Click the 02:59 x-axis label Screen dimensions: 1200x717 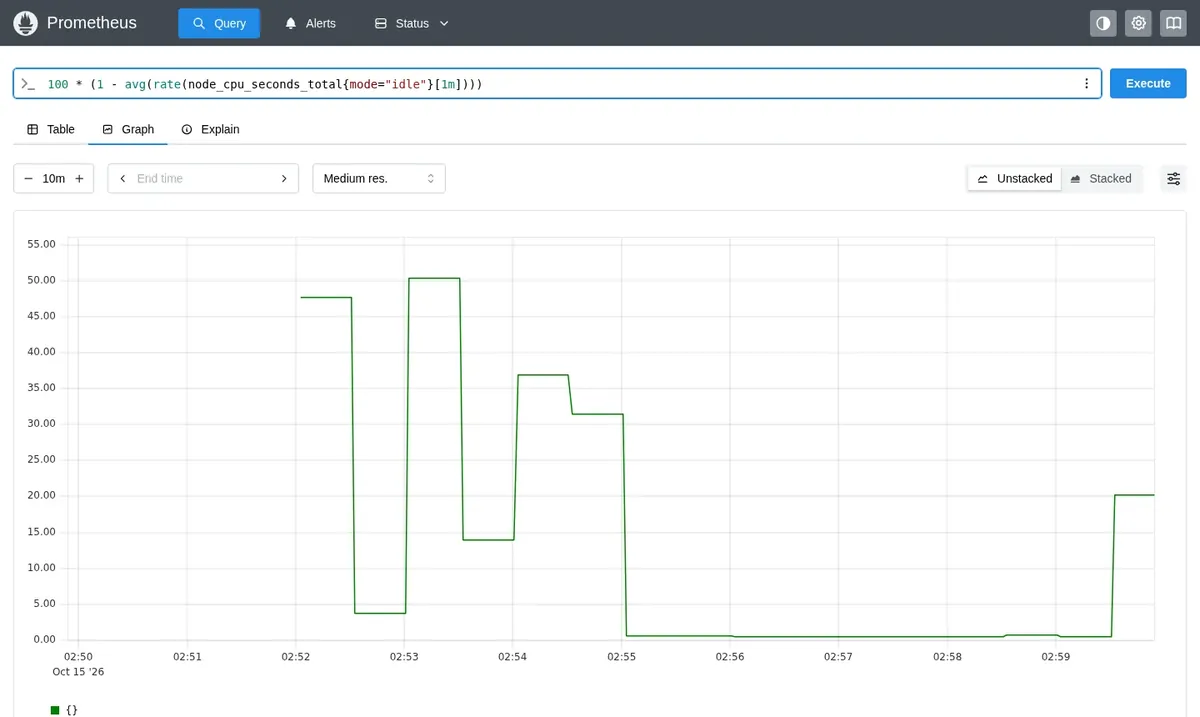1056,657
